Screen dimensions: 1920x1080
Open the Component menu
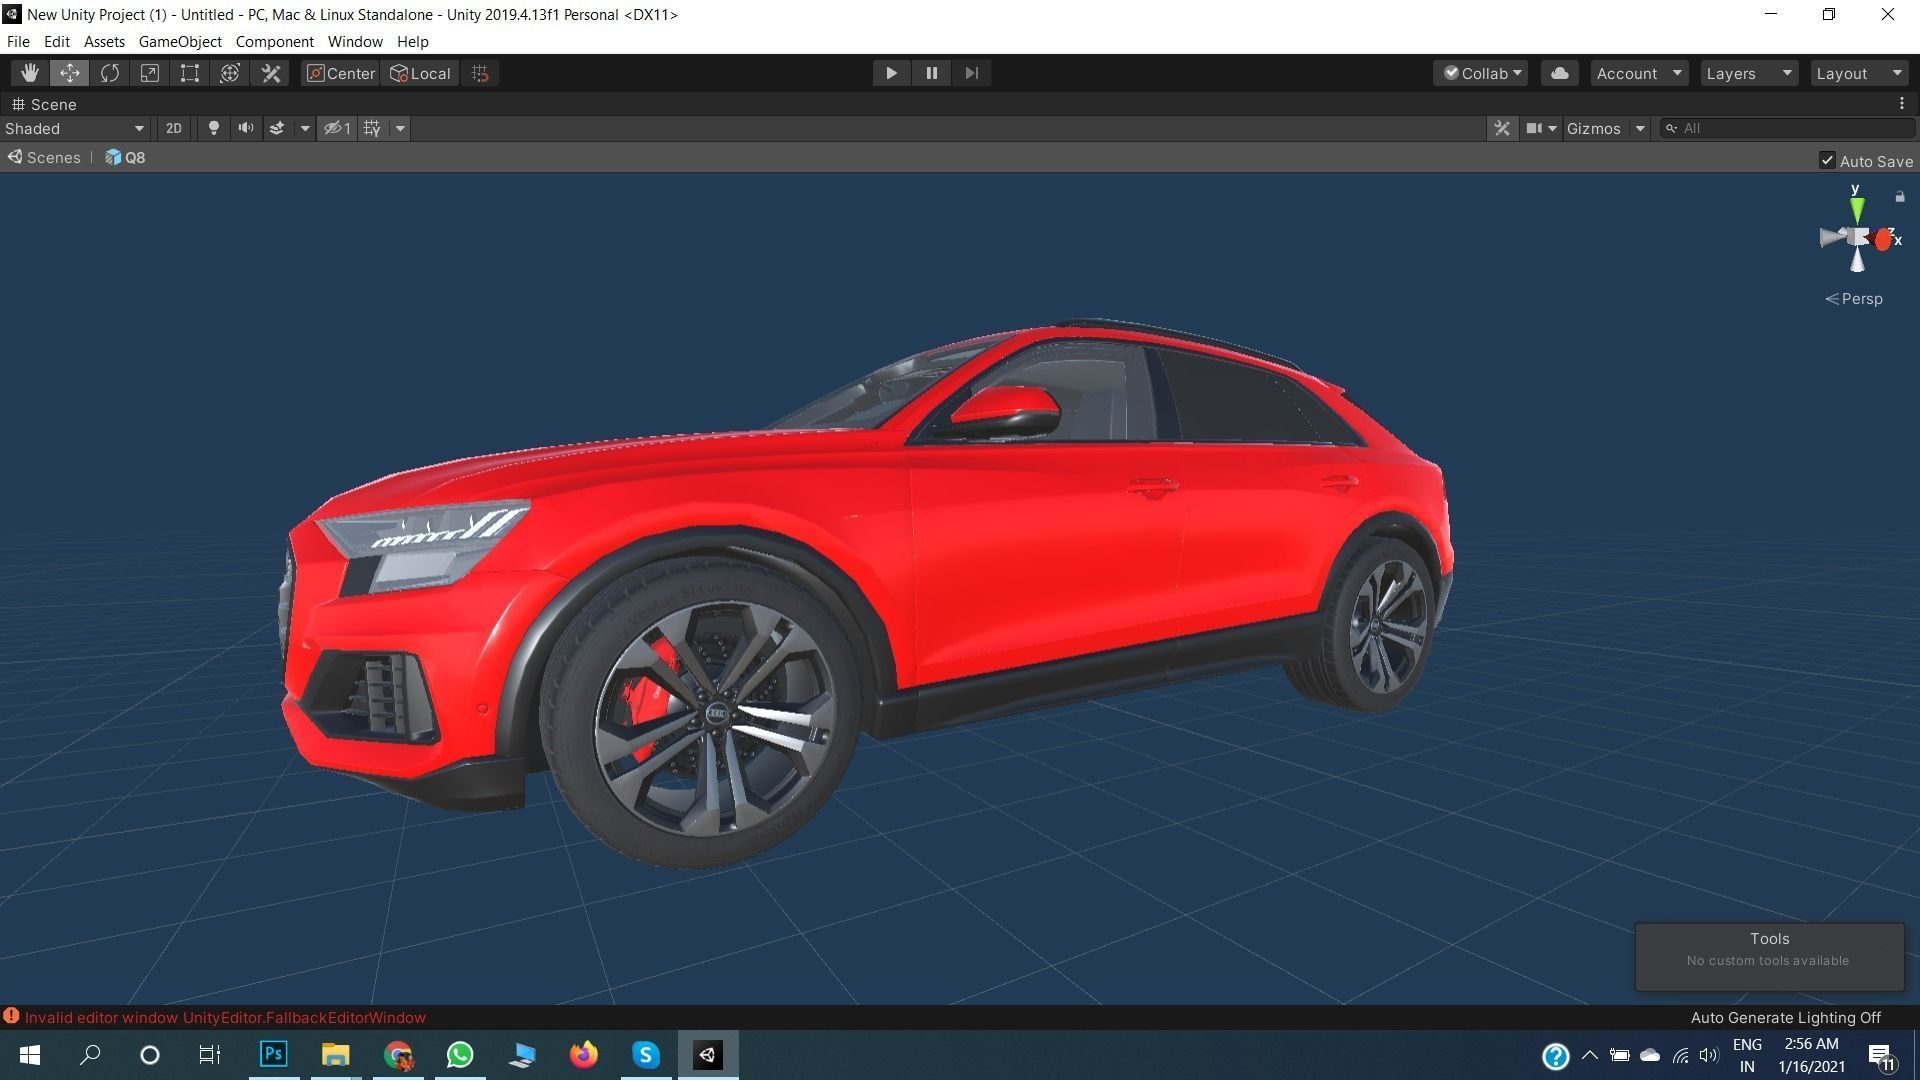coord(274,41)
